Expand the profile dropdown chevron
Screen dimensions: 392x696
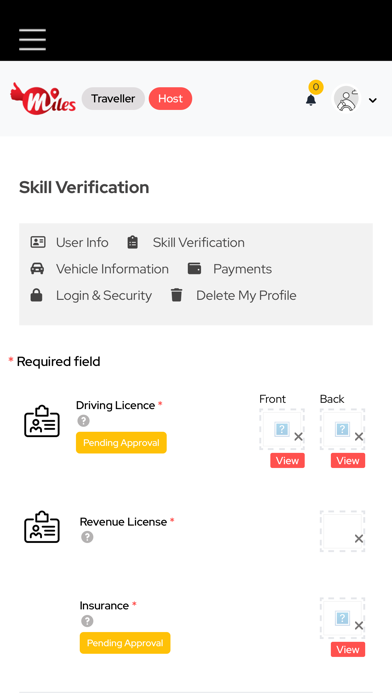coord(373,100)
